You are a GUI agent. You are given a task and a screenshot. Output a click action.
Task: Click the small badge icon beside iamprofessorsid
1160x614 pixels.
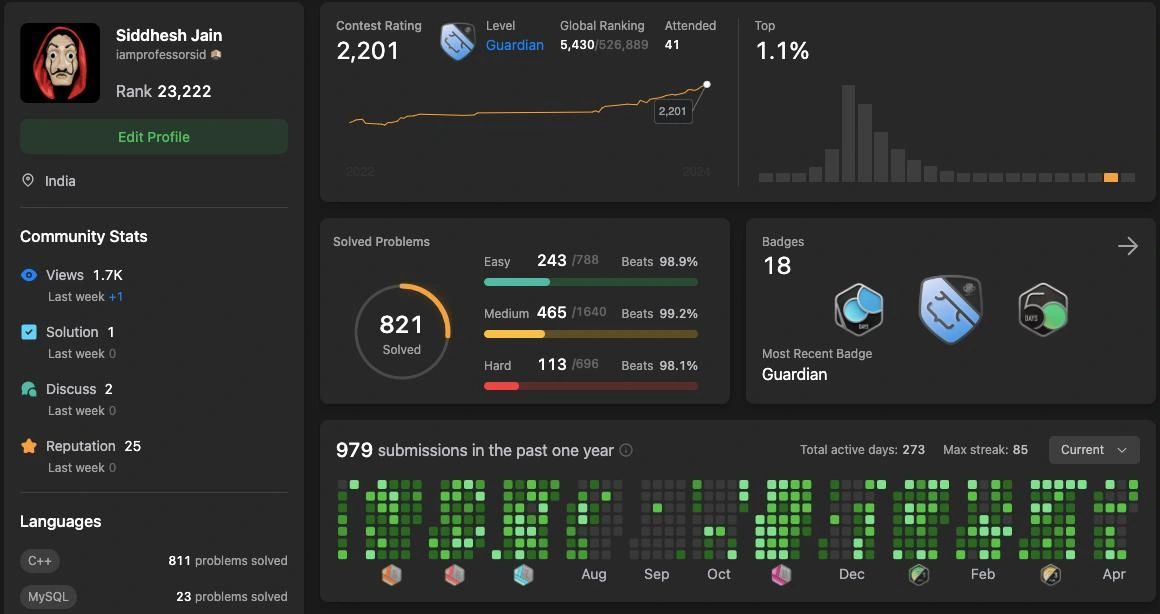point(216,55)
